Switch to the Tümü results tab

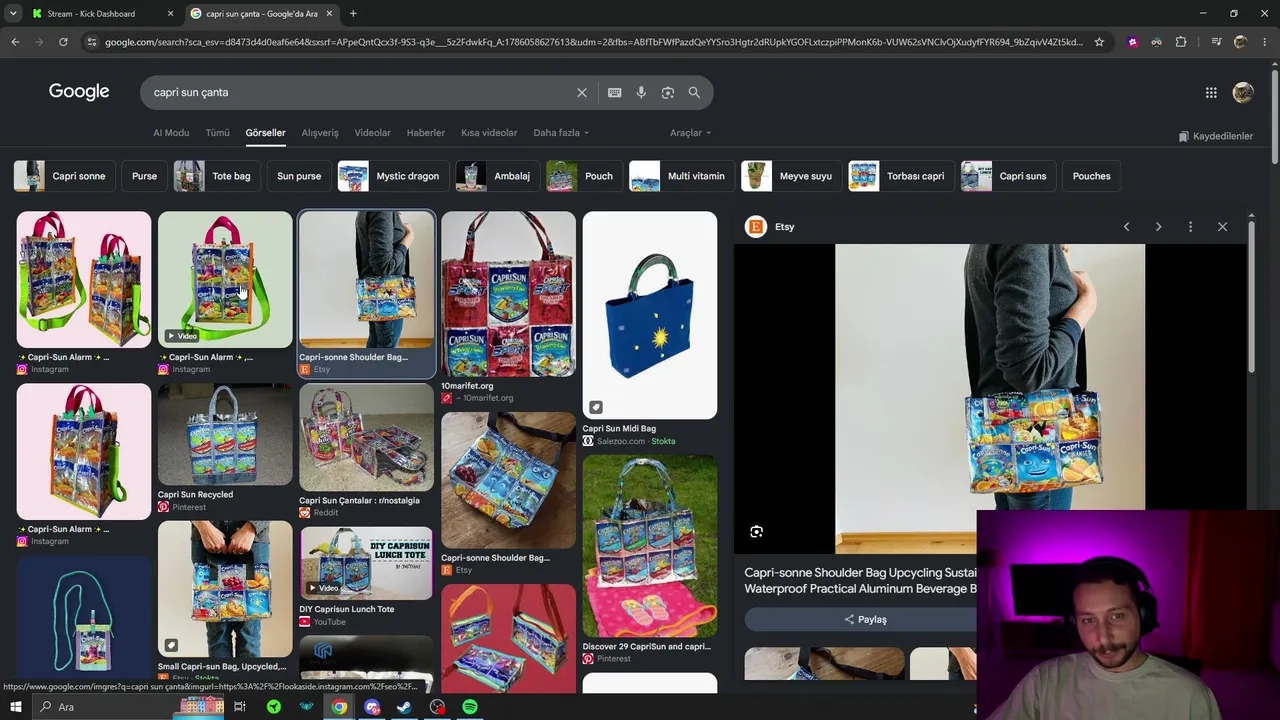[x=217, y=133]
